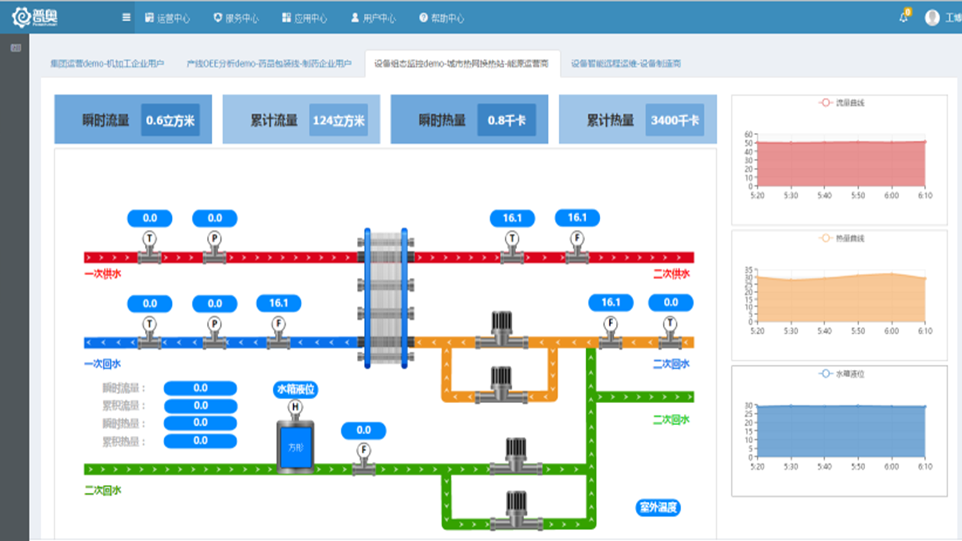Click the 0.0 value next to 瞬时流量
Viewport: 962px width, 541px height.
pos(200,388)
